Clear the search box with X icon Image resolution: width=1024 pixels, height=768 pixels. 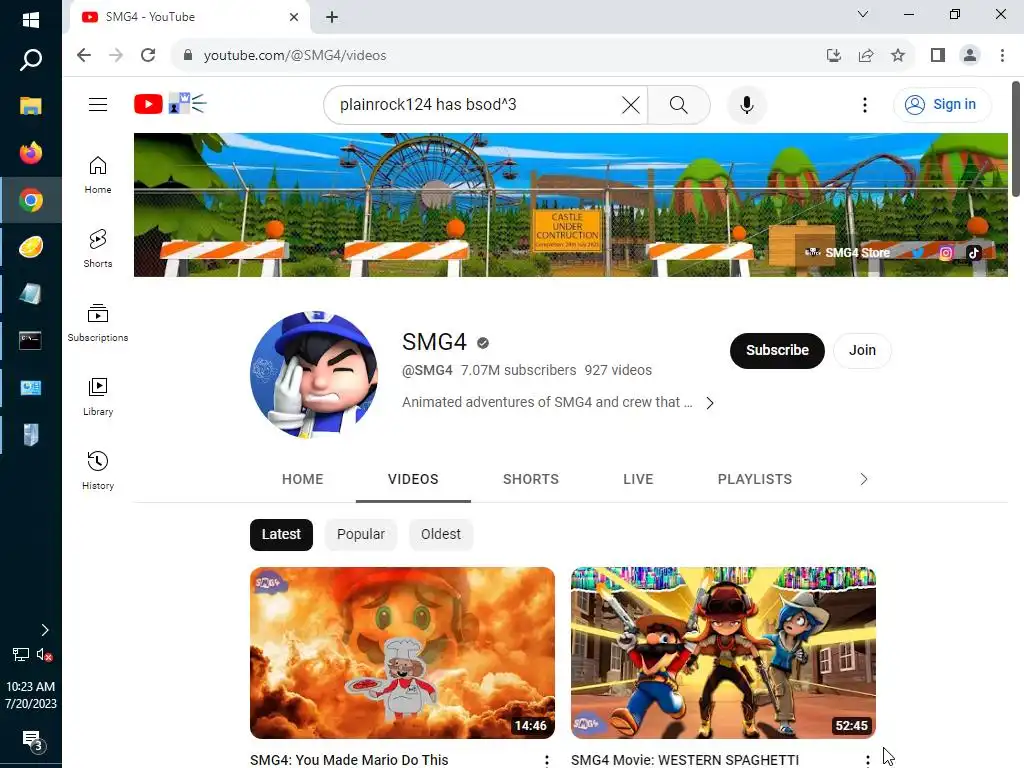631,104
